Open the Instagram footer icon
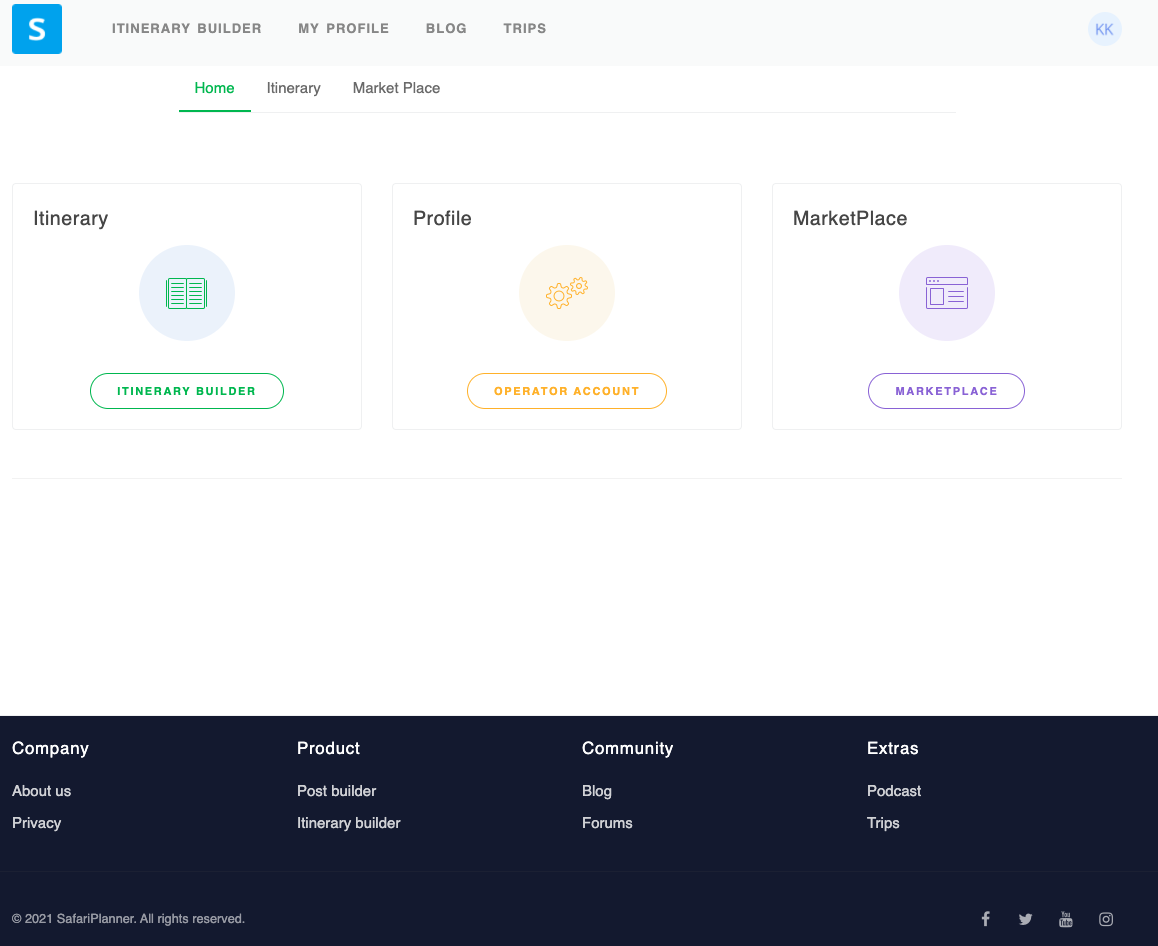 pos(1106,919)
